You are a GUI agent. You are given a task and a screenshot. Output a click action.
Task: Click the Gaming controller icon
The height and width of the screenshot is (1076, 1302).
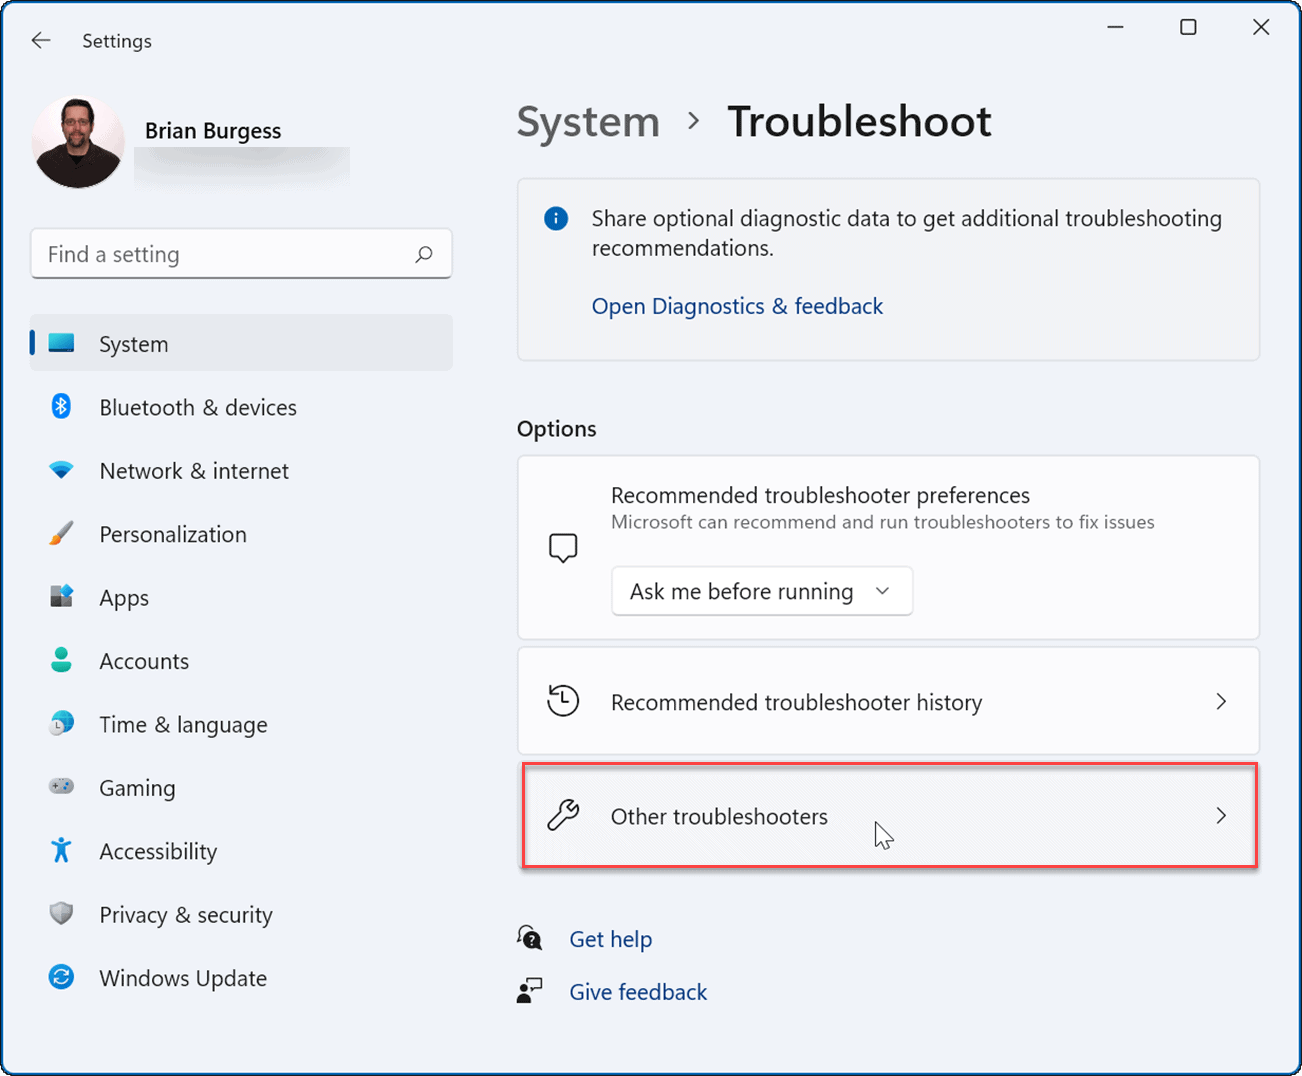61,787
